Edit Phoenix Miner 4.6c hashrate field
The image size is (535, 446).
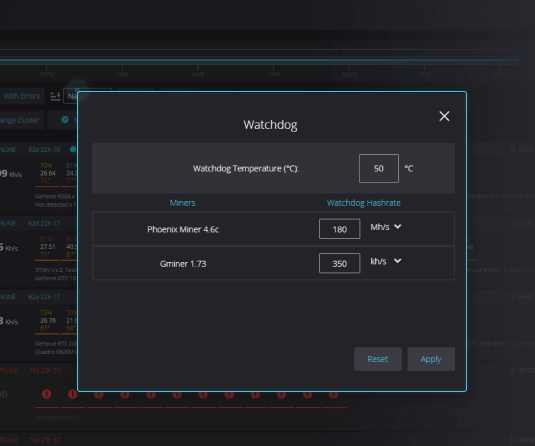[339, 229]
